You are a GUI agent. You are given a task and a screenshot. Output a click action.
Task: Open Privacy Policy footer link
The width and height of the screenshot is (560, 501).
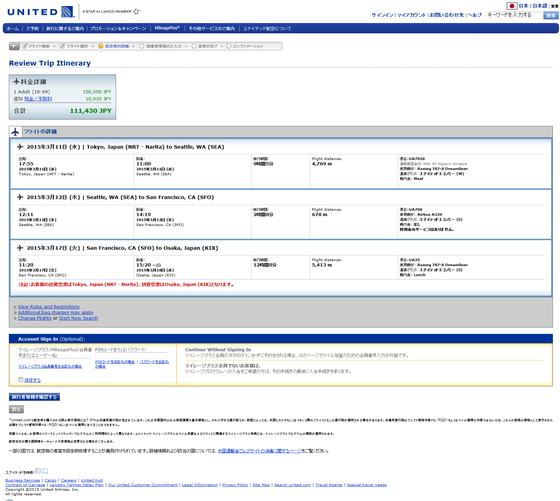pos(235,485)
